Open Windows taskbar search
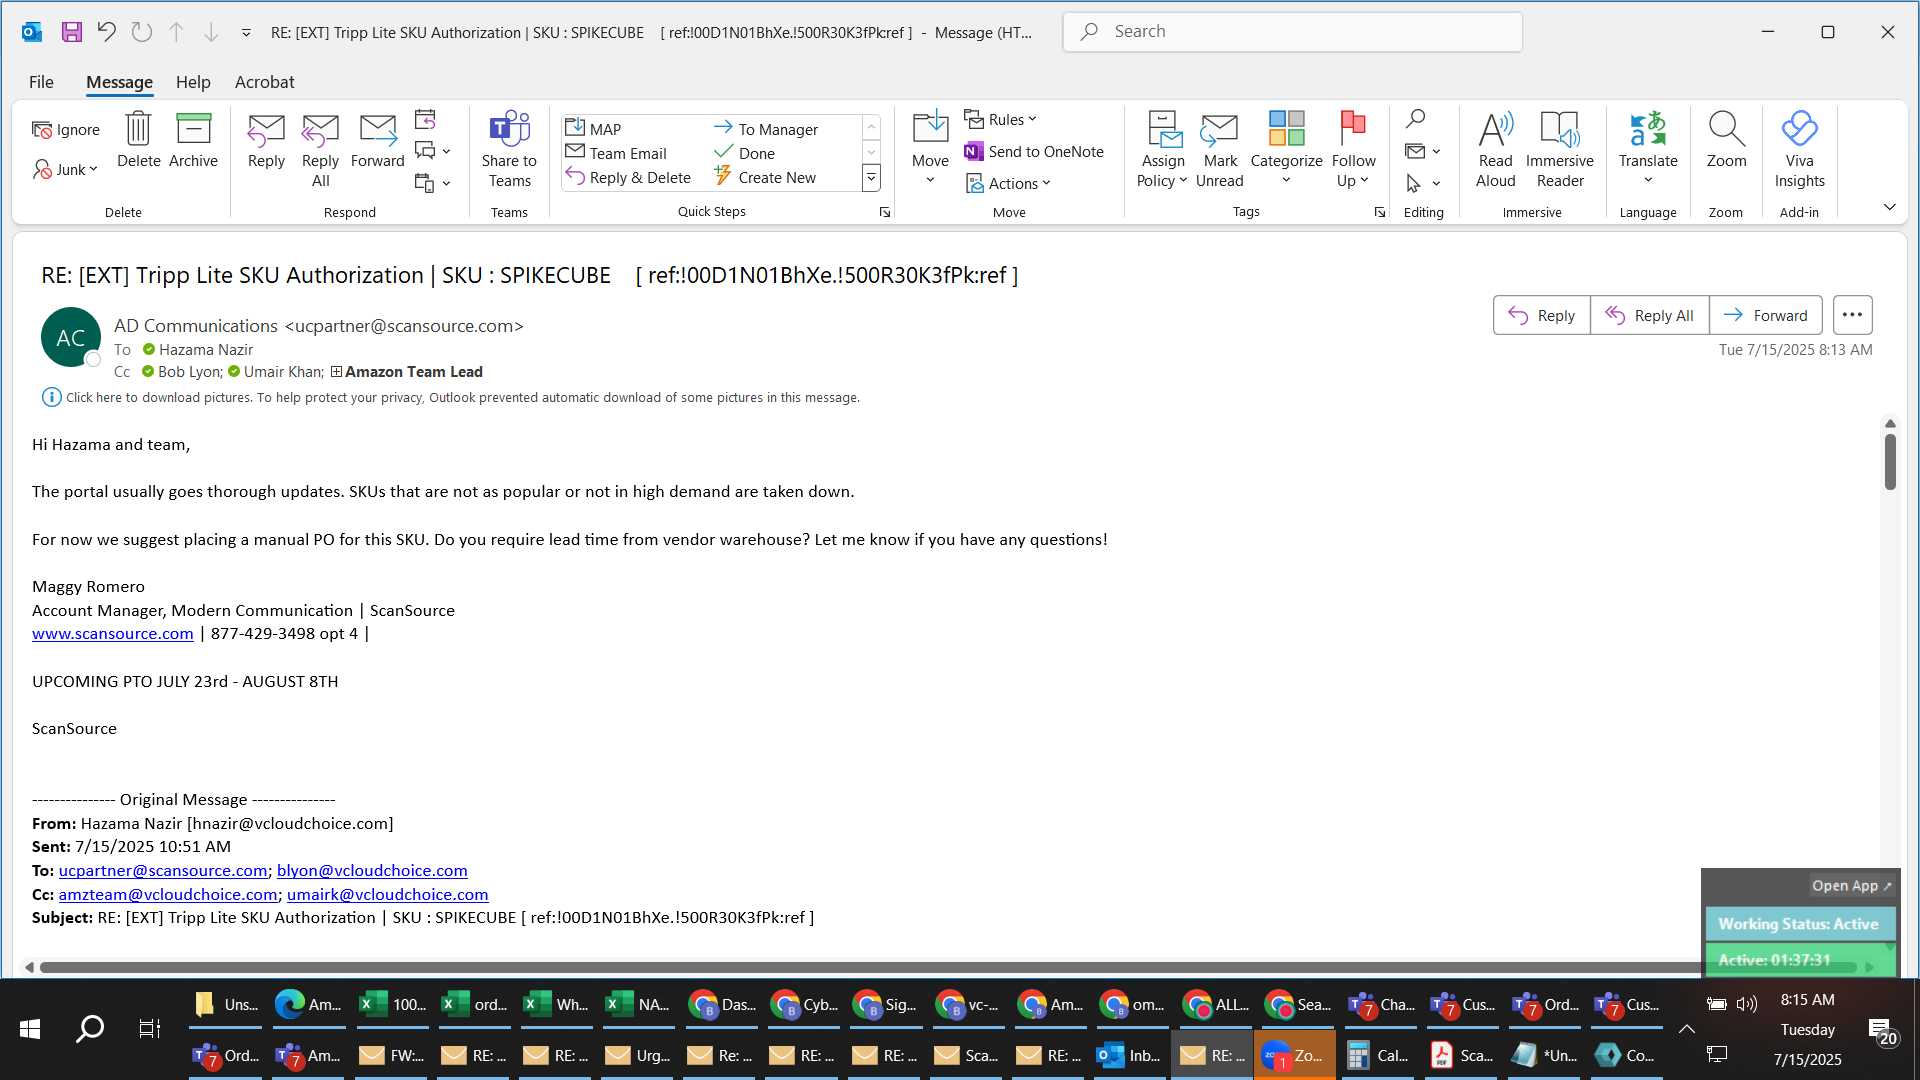This screenshot has width=1920, height=1080. click(x=90, y=1029)
